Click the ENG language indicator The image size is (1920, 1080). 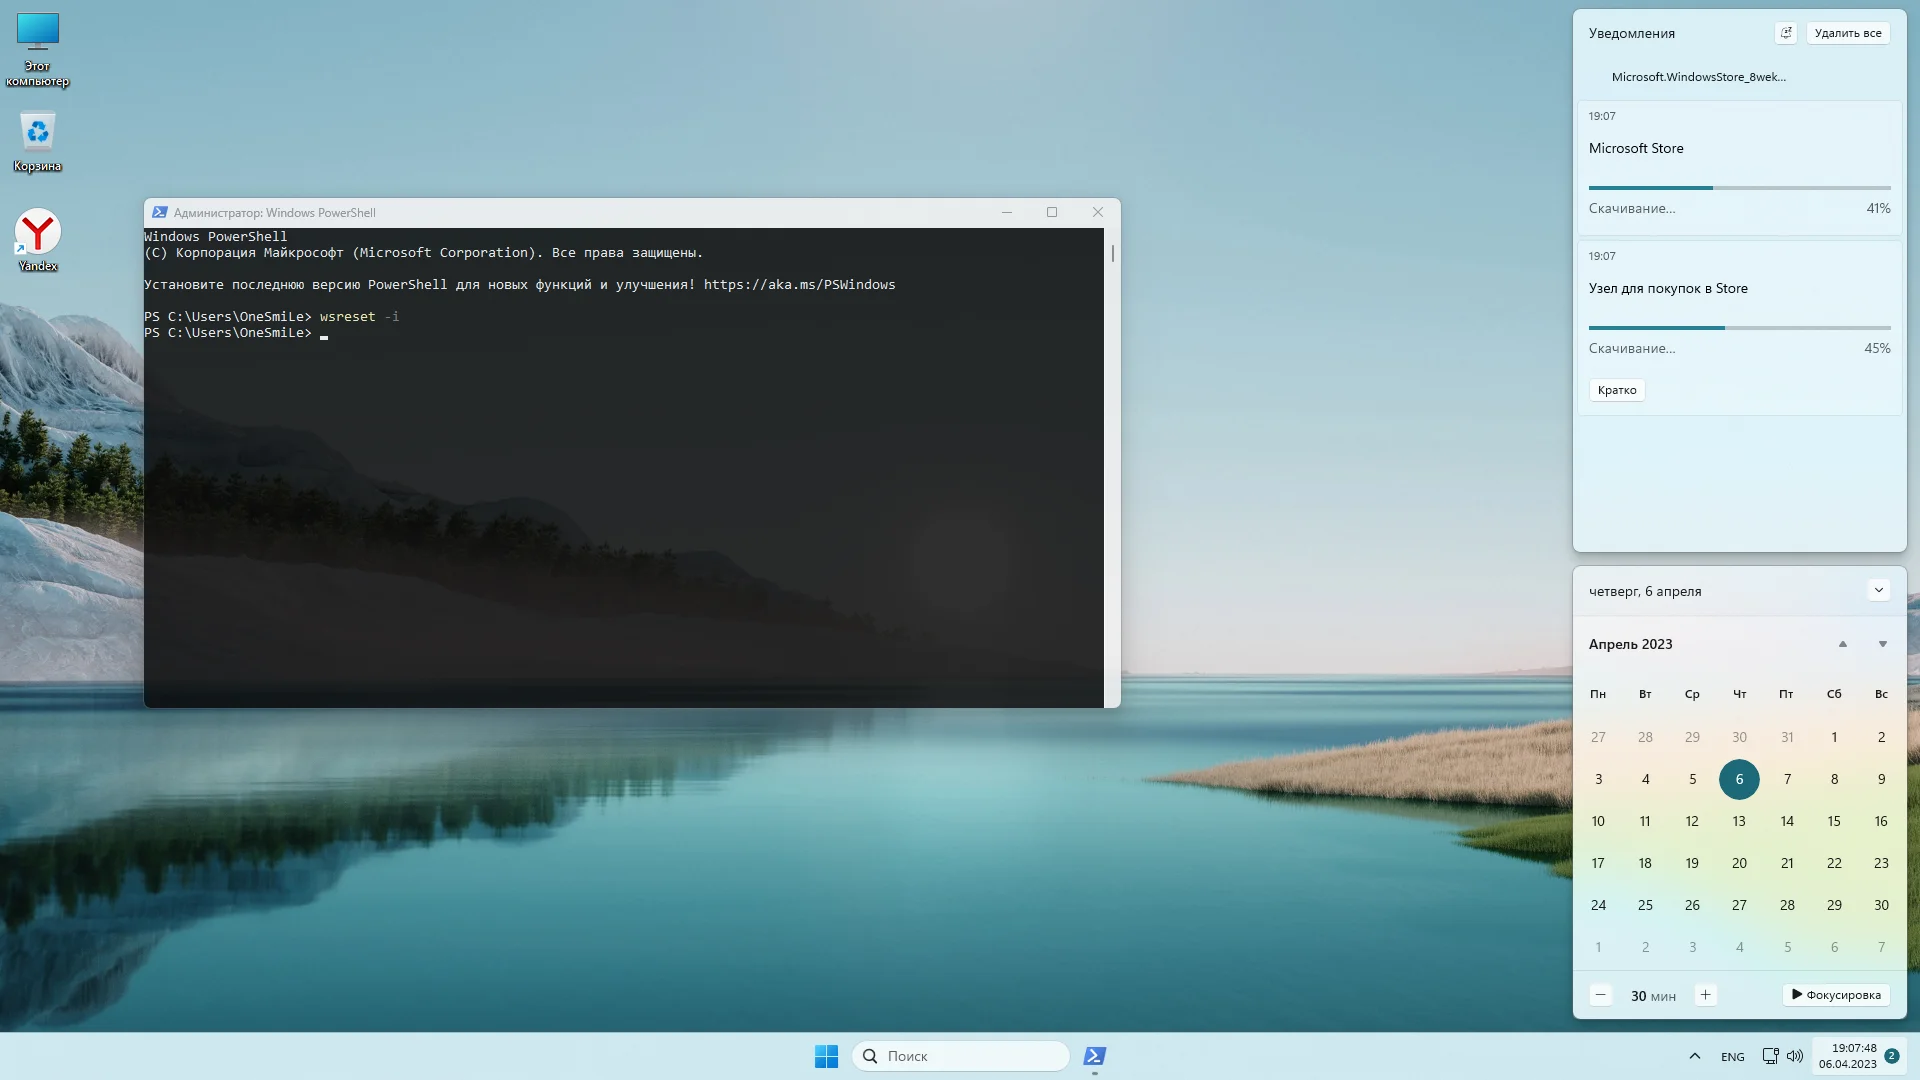(x=1732, y=1057)
